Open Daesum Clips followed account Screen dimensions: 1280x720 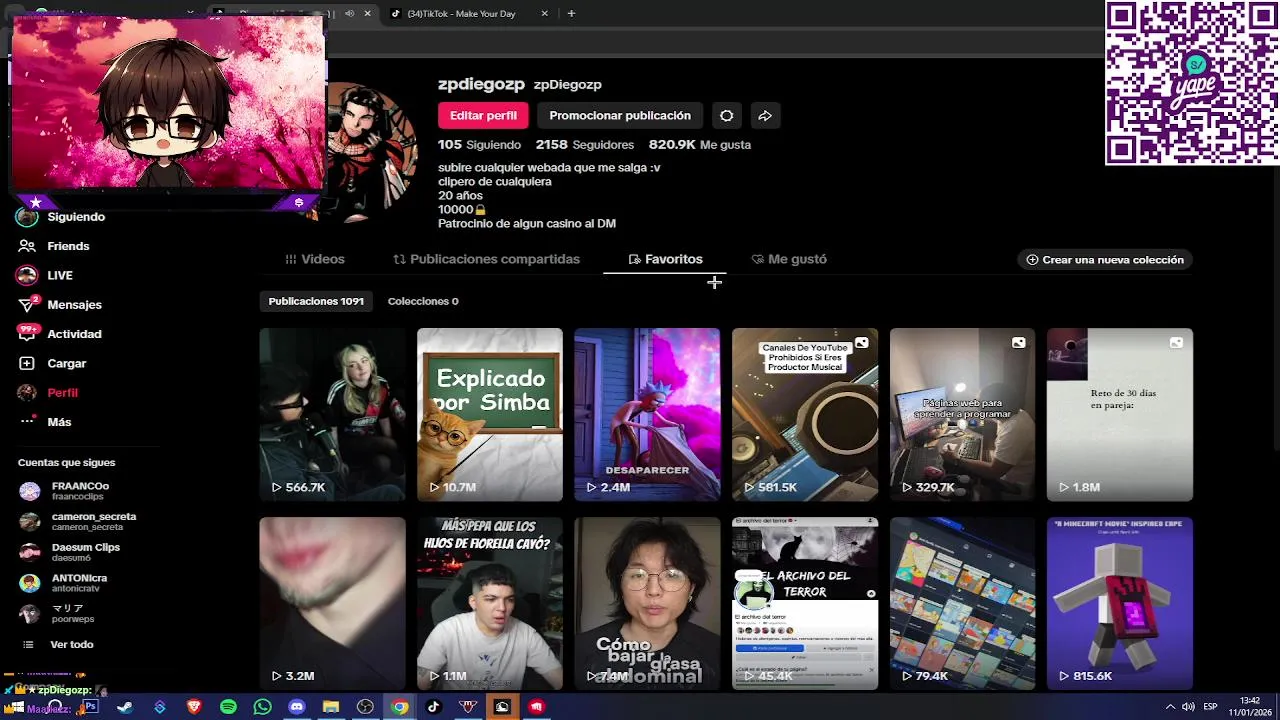click(x=70, y=552)
